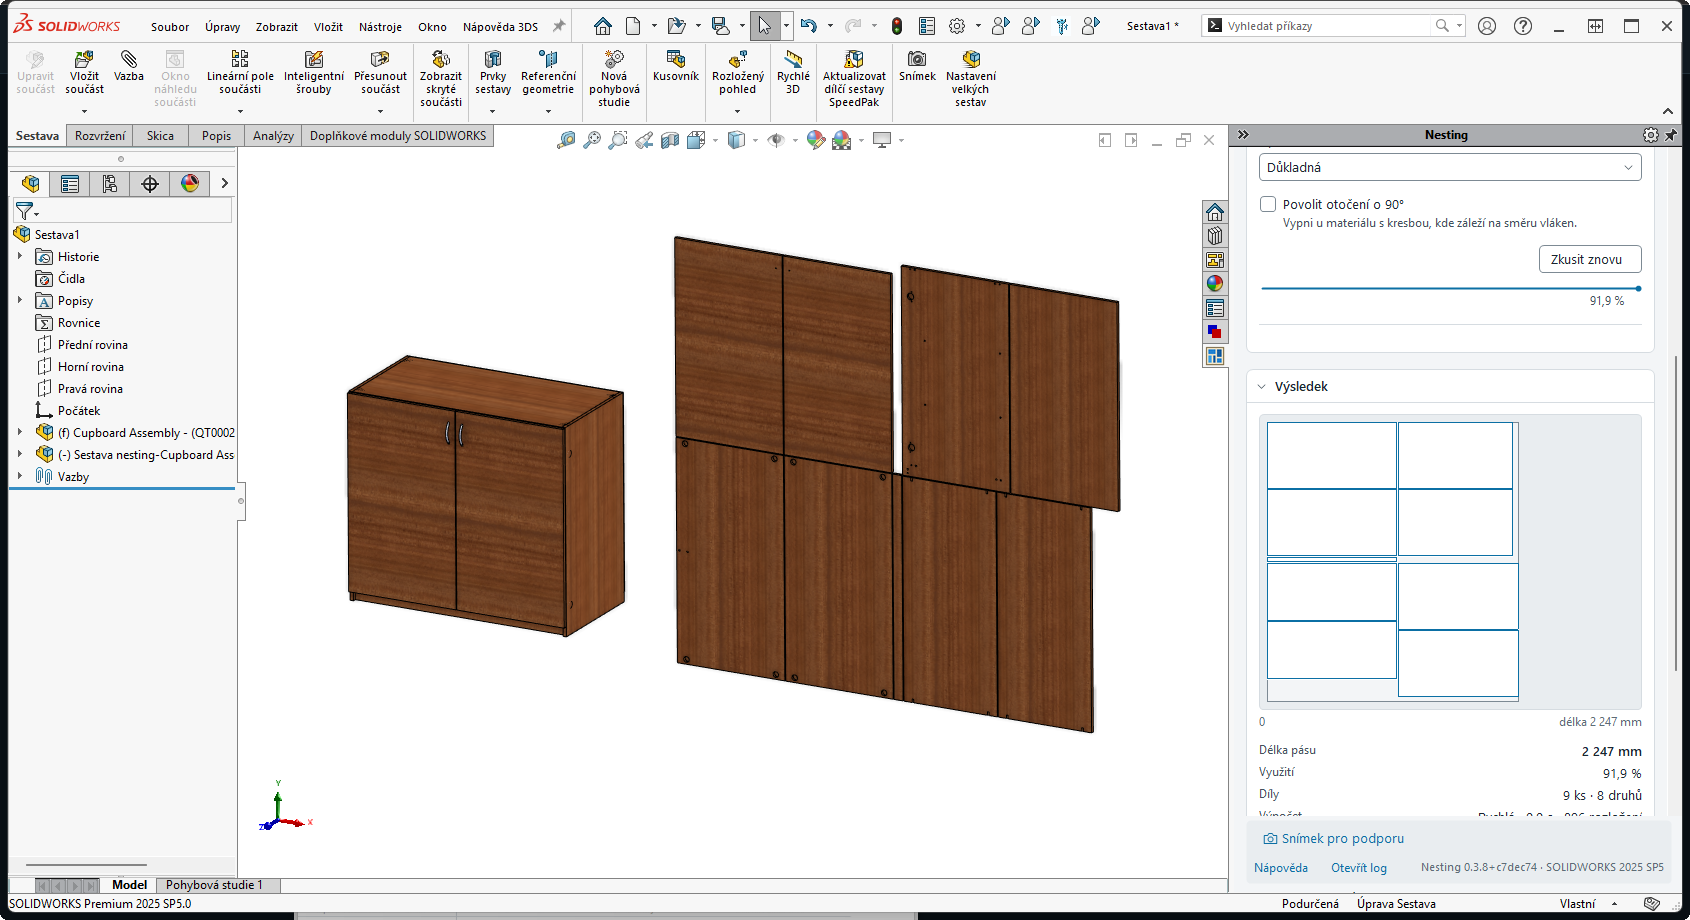Image resolution: width=1690 pixels, height=920 pixels.
Task: Expand the Popisy tree node
Action: [x=19, y=300]
